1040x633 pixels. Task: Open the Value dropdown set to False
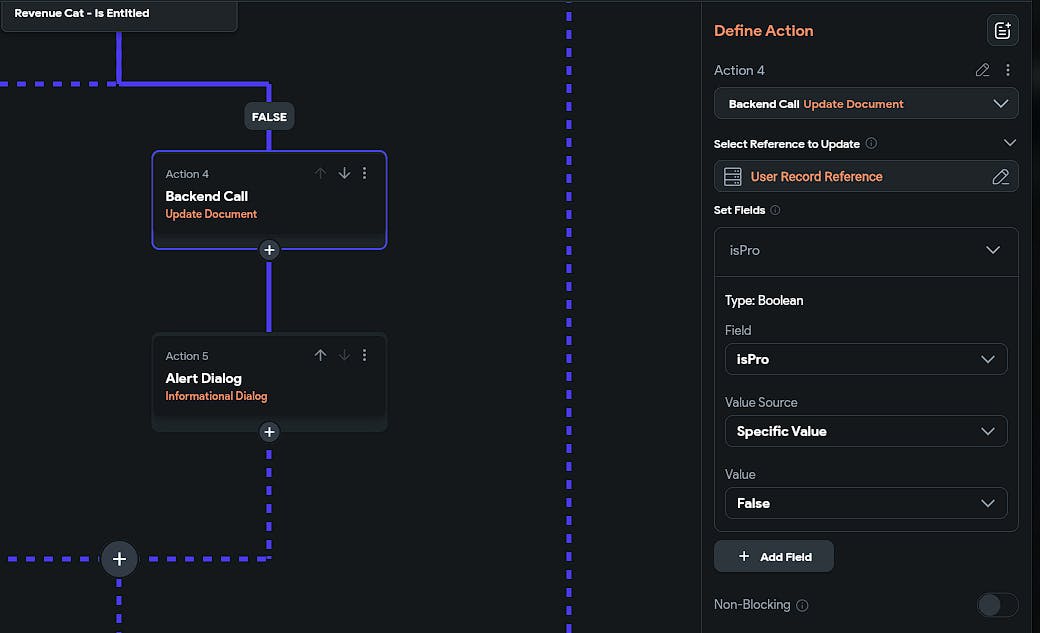(x=866, y=503)
